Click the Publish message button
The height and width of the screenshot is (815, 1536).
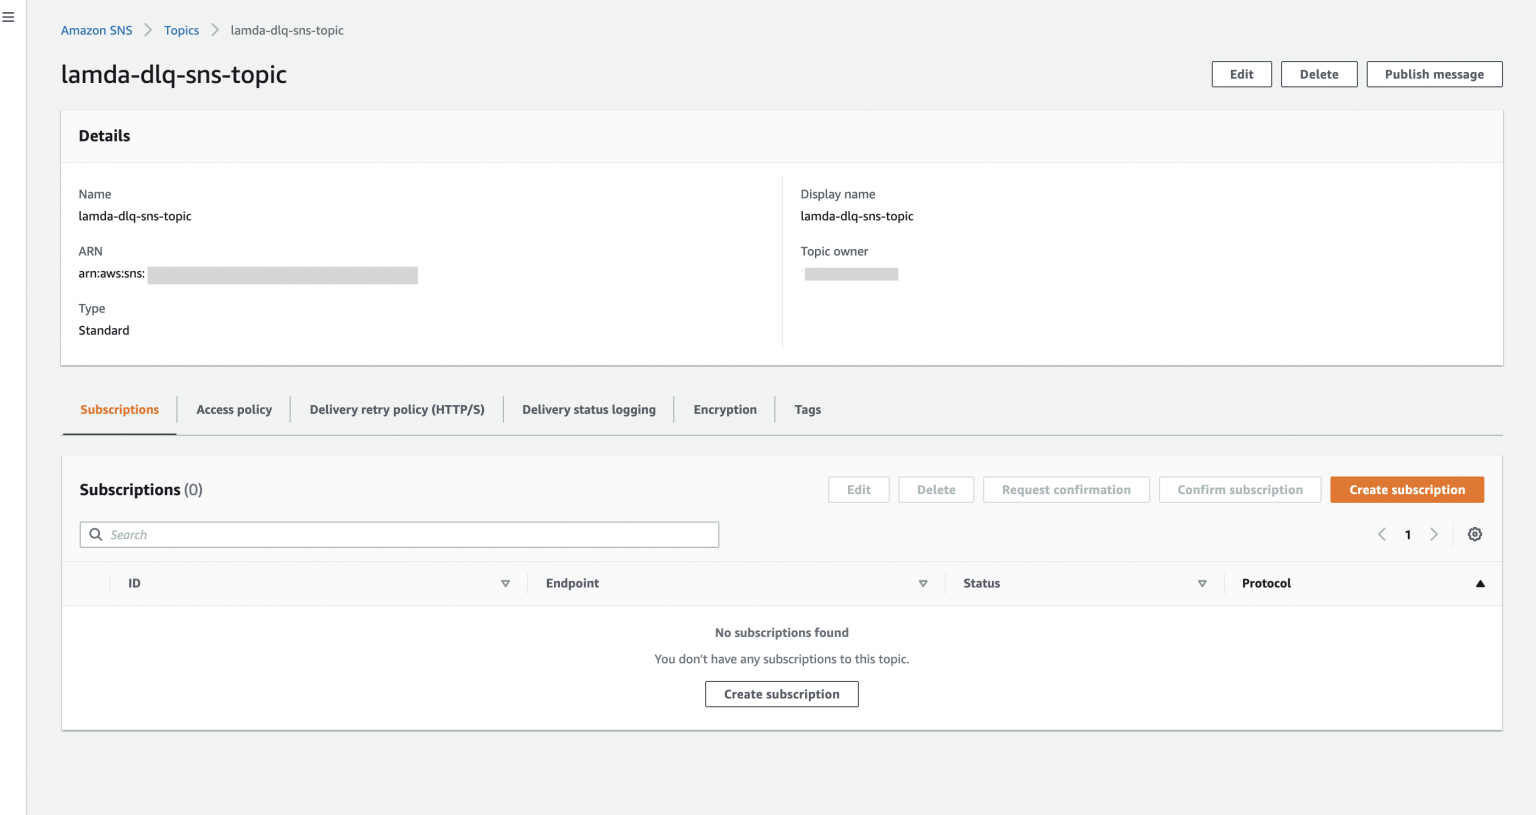pyautogui.click(x=1434, y=74)
